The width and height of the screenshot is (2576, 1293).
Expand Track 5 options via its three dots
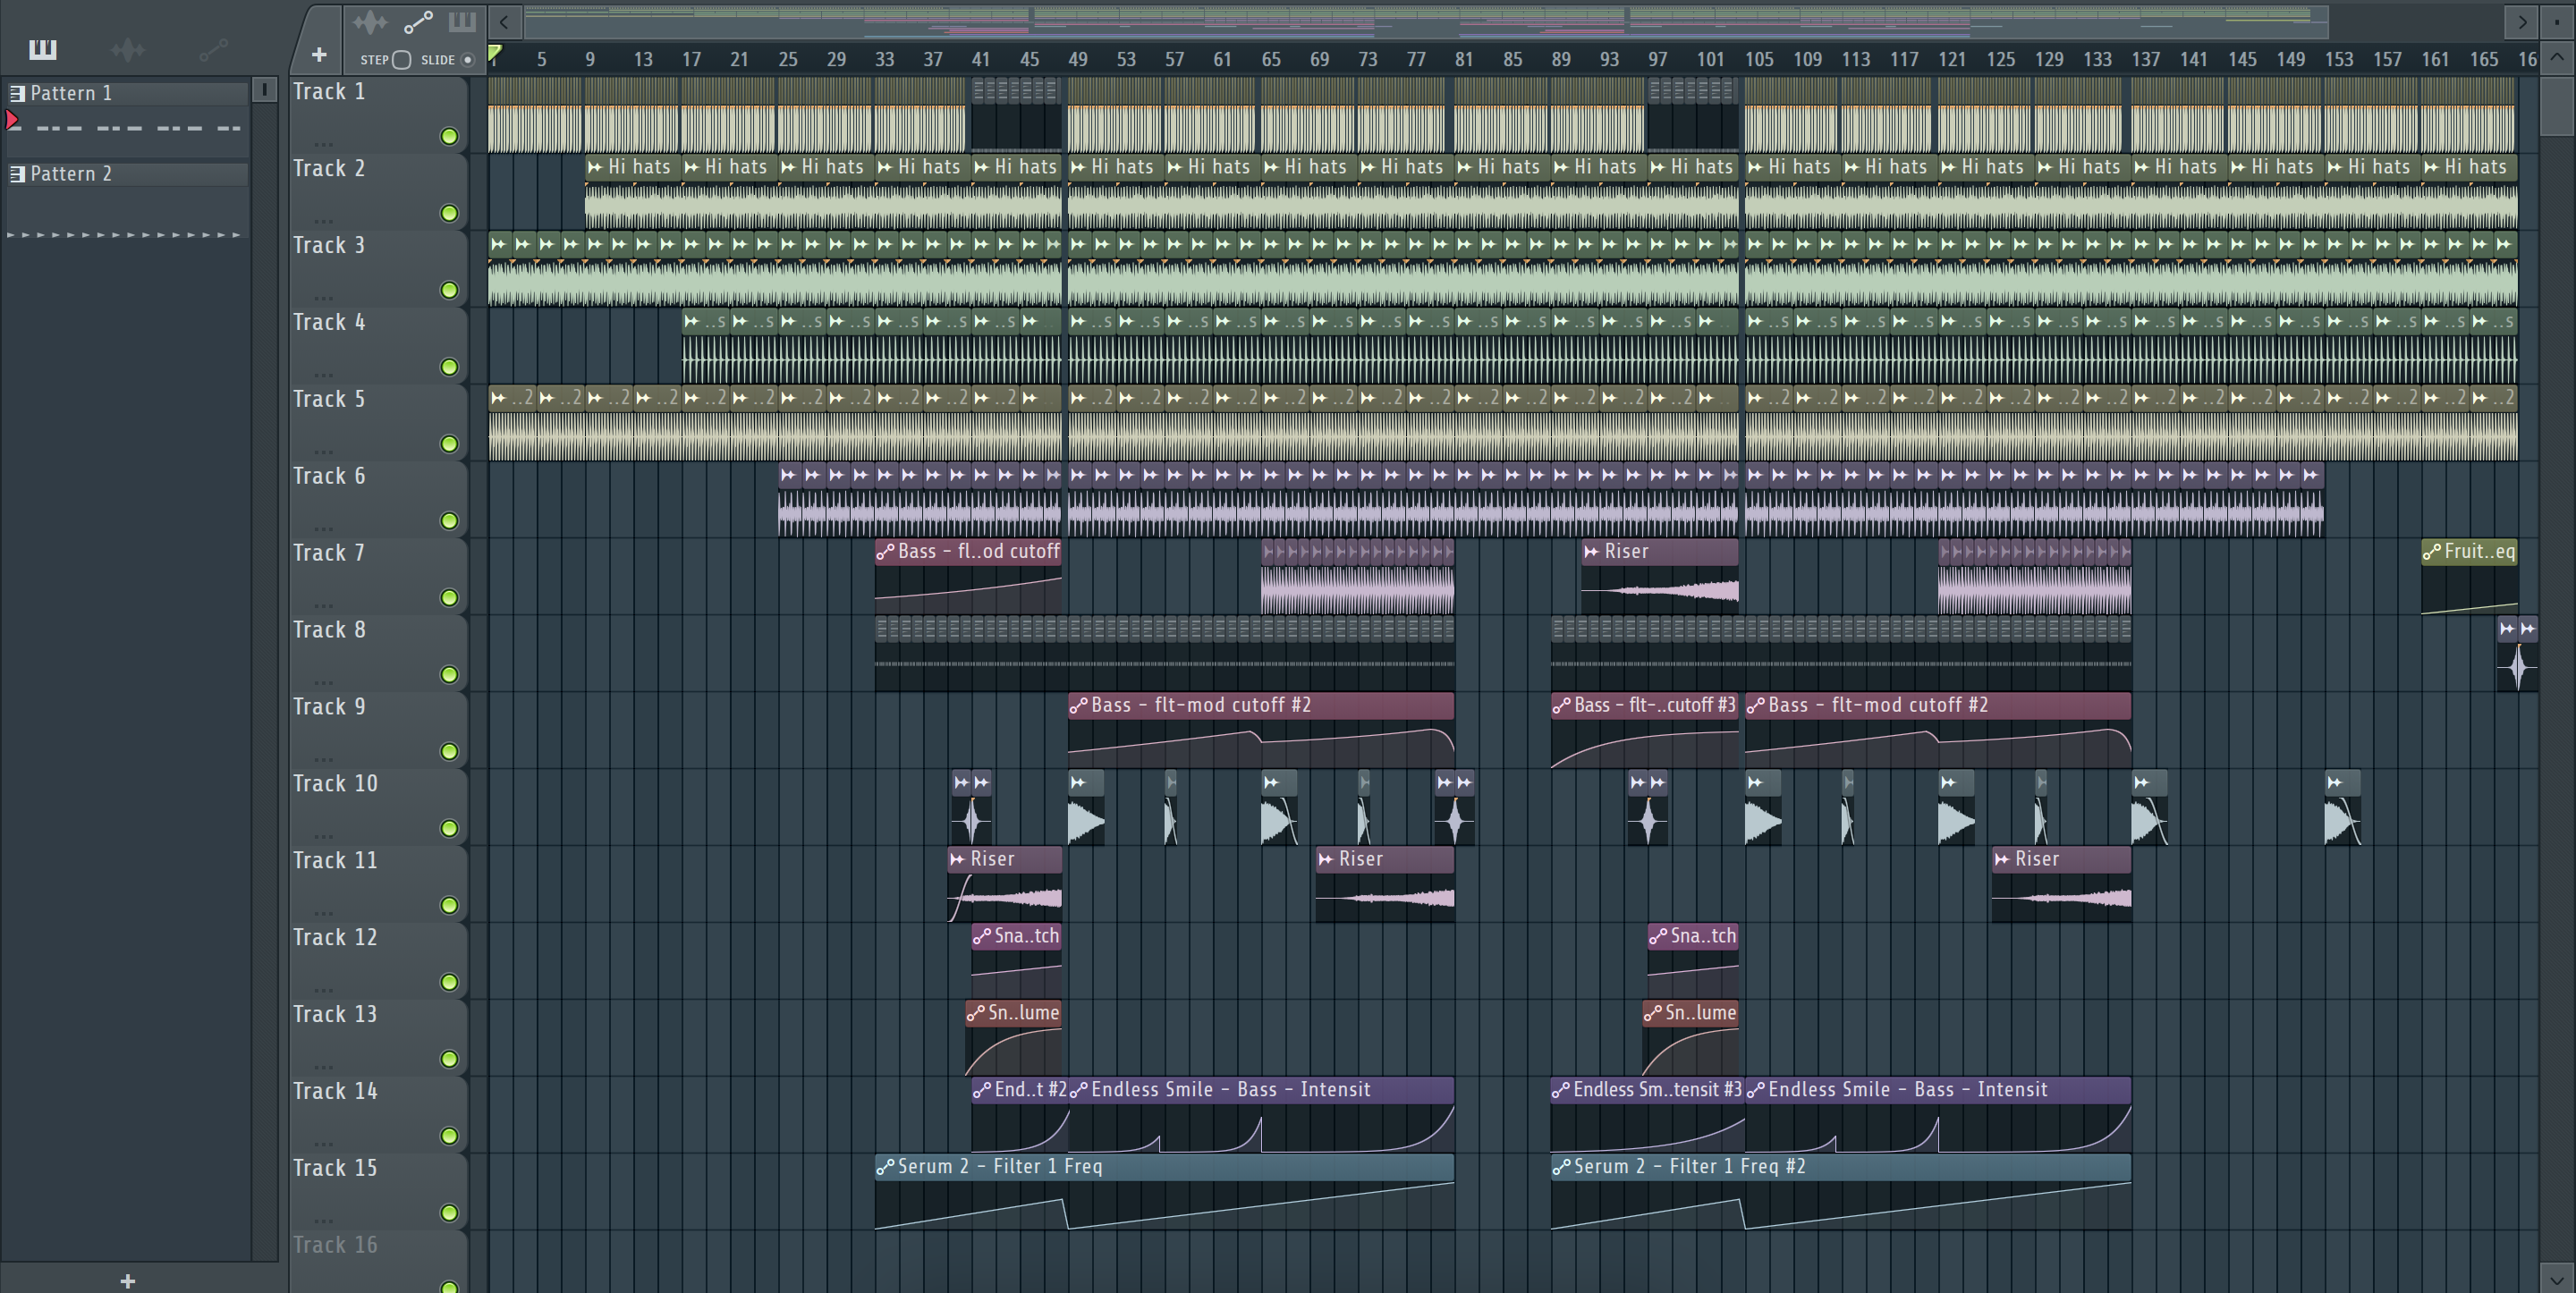coord(323,451)
